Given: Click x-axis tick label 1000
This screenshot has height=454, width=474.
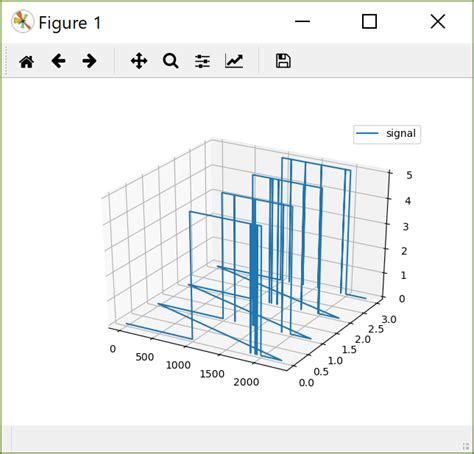Looking at the screenshot, I should point(178,365).
